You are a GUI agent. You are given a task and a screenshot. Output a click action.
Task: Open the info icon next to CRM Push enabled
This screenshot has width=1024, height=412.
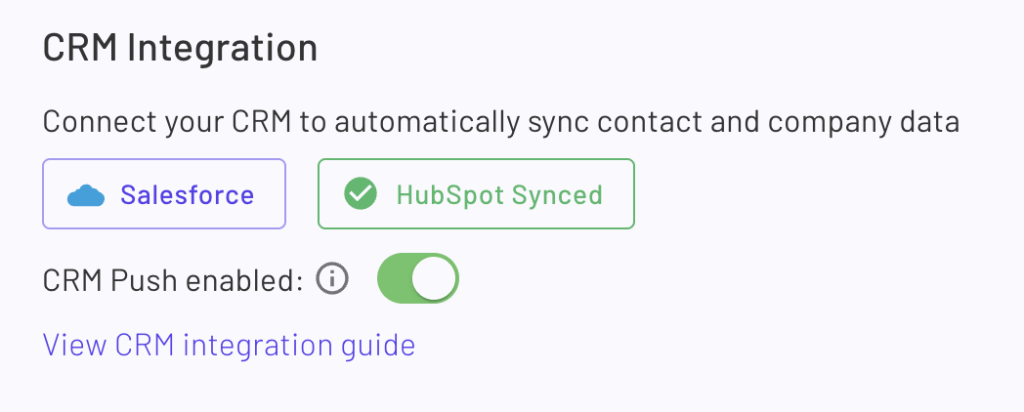332,279
